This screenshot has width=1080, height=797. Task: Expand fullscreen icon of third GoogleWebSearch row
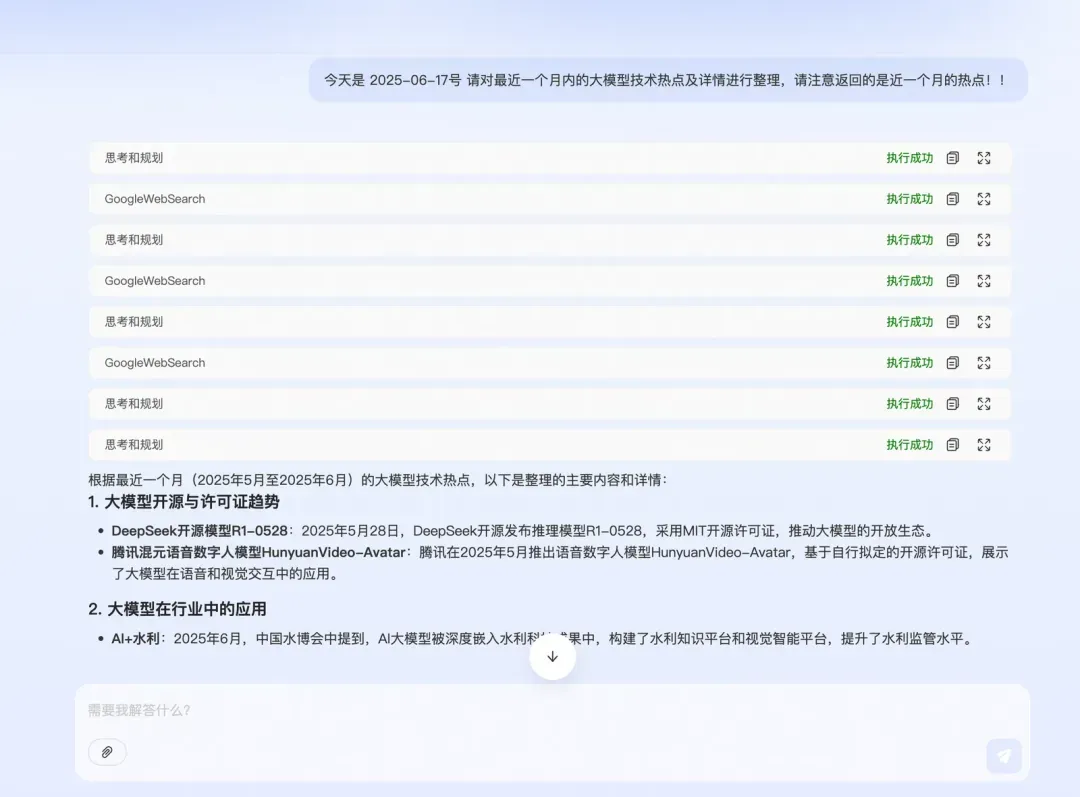point(984,363)
